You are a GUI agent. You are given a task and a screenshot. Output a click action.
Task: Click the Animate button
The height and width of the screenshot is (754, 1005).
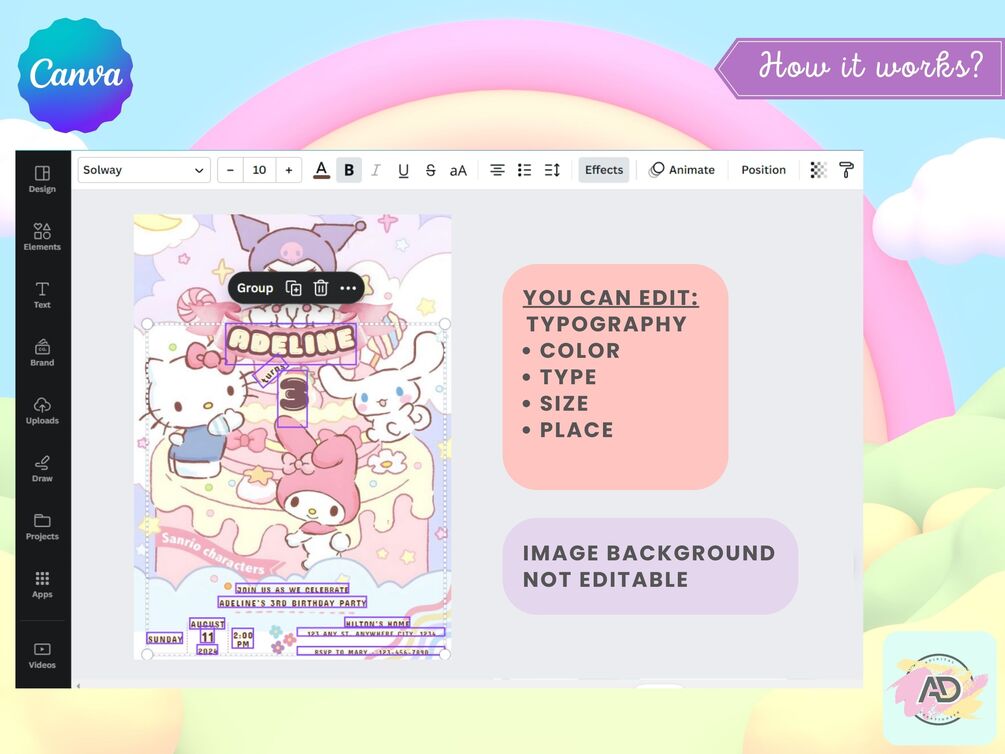tap(683, 170)
